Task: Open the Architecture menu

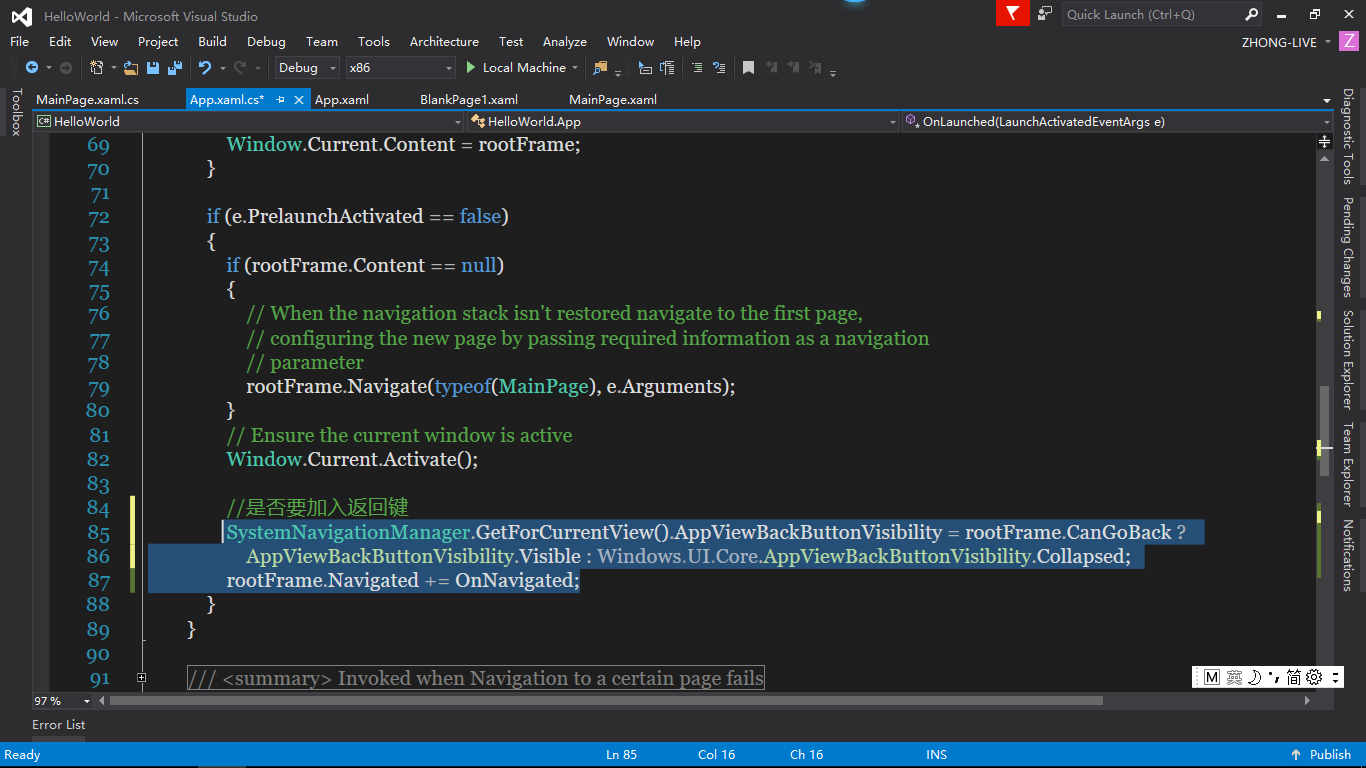Action: pos(444,42)
